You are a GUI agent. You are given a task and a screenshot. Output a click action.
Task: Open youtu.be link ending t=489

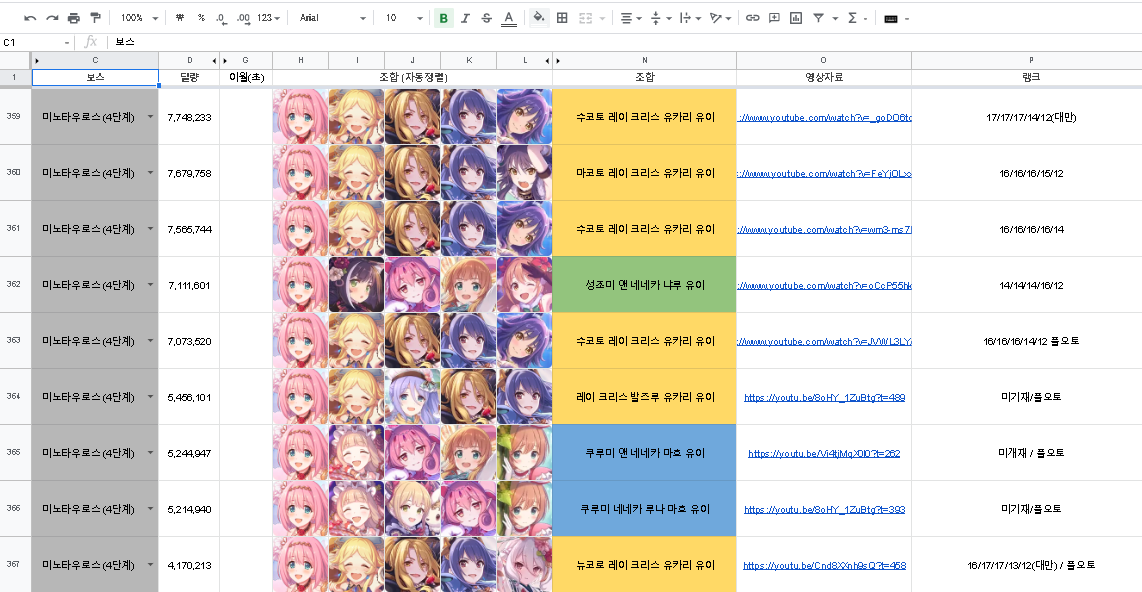pos(824,397)
